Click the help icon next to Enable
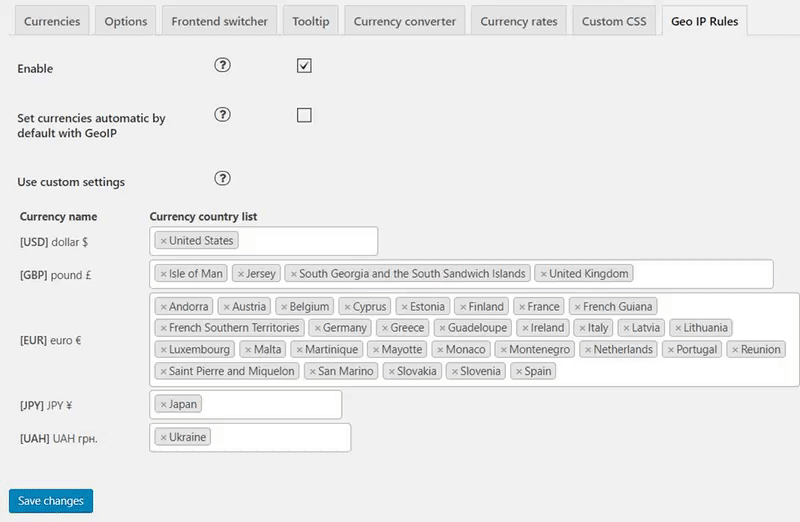The width and height of the screenshot is (800, 522). [x=222, y=65]
